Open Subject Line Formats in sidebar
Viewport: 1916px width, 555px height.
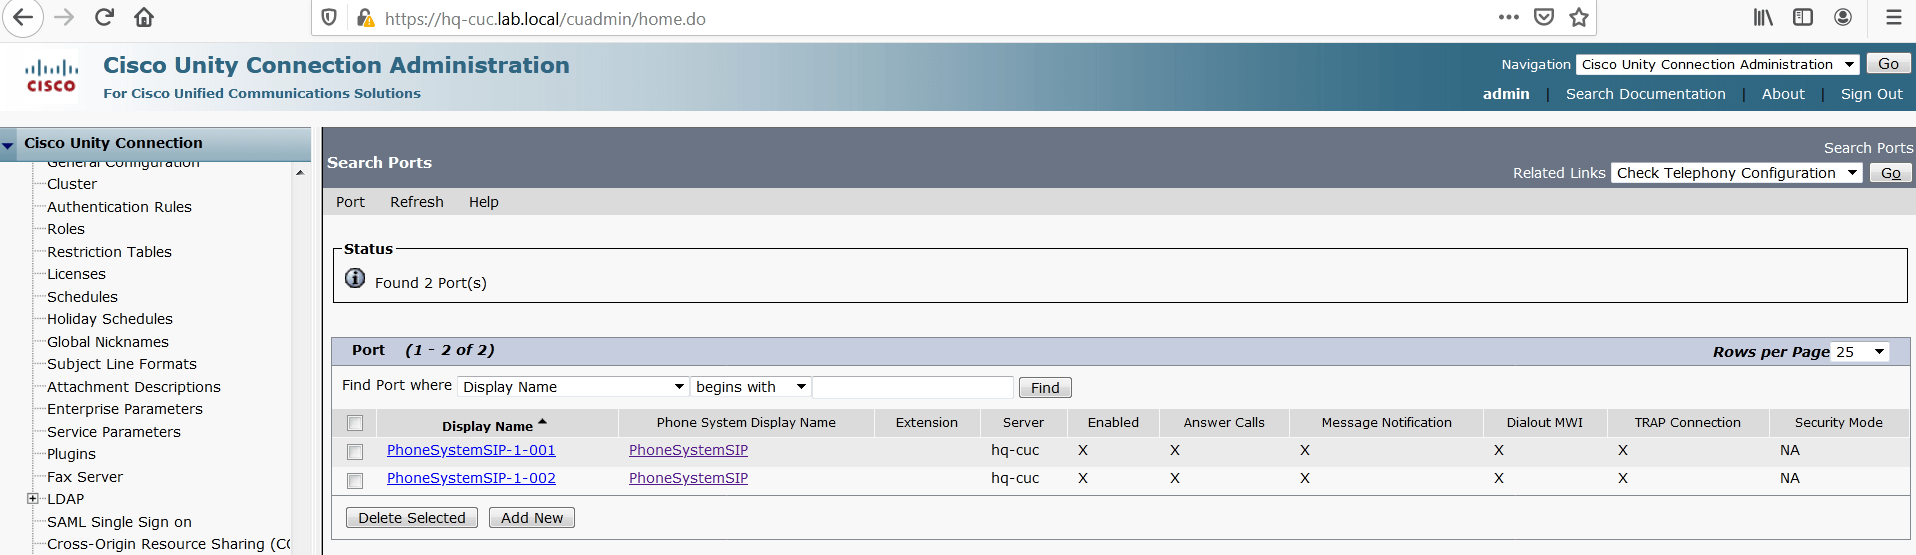[x=122, y=364]
